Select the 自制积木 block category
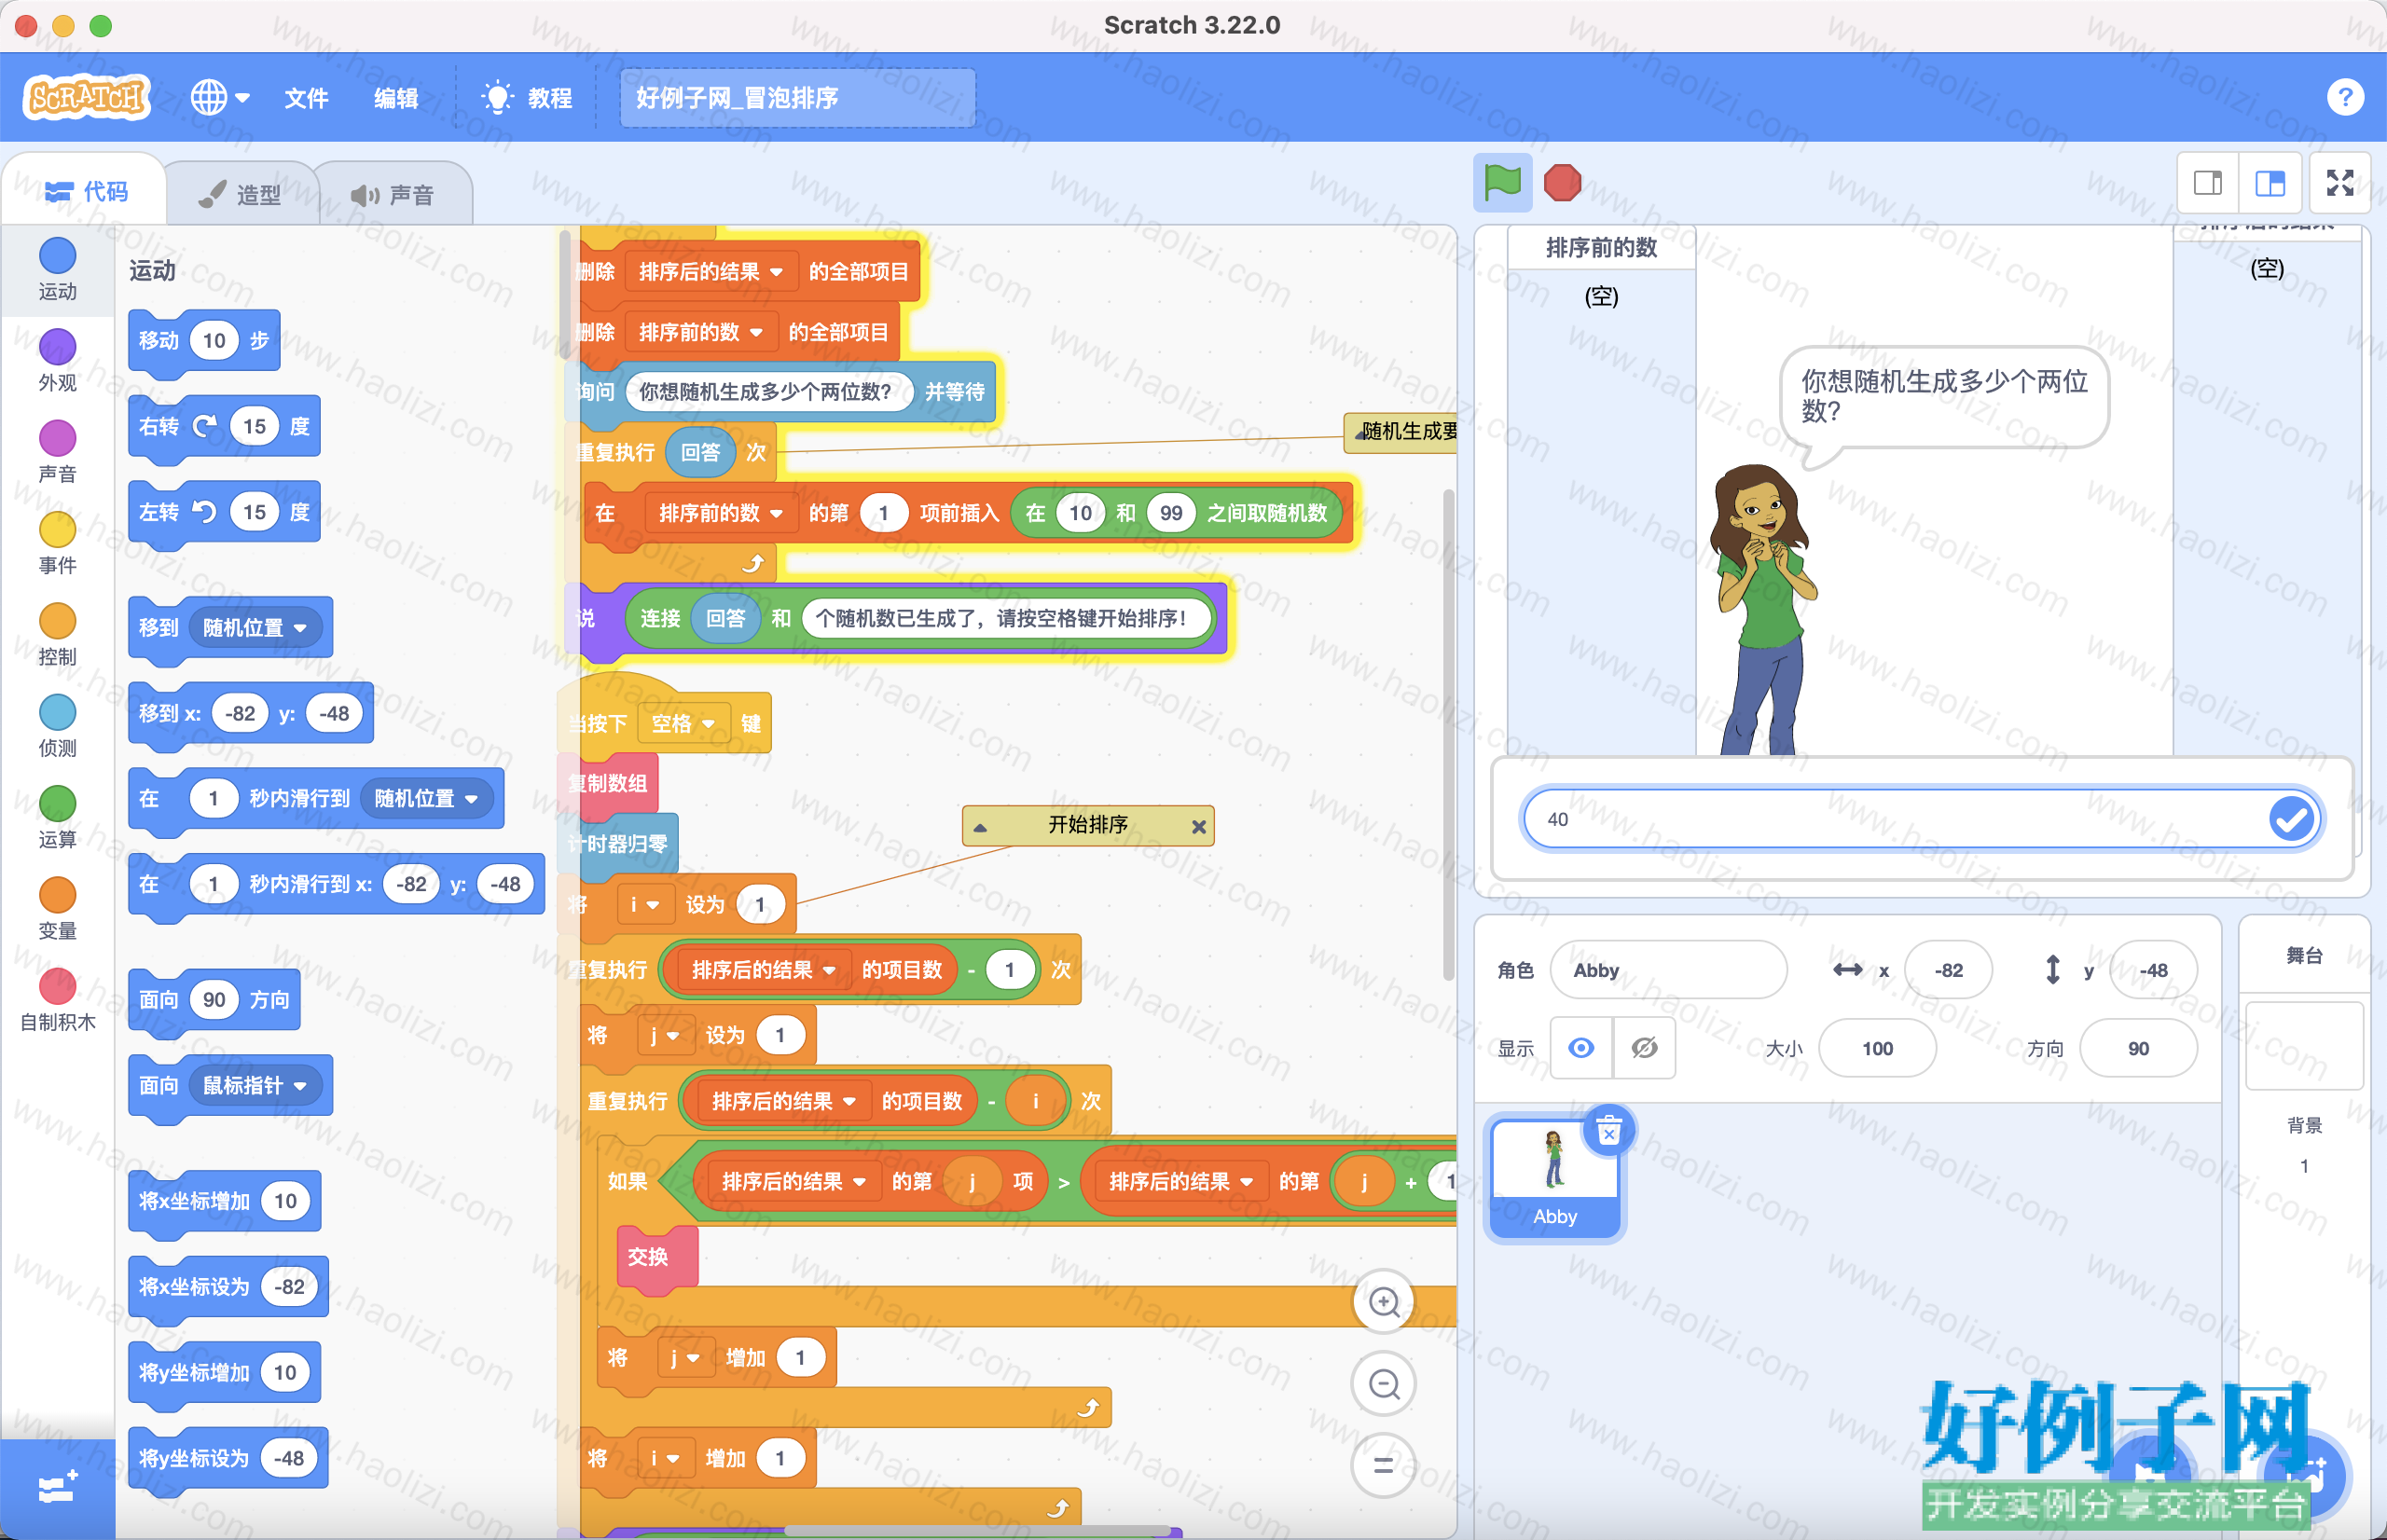This screenshot has width=2387, height=1540. (57, 1000)
